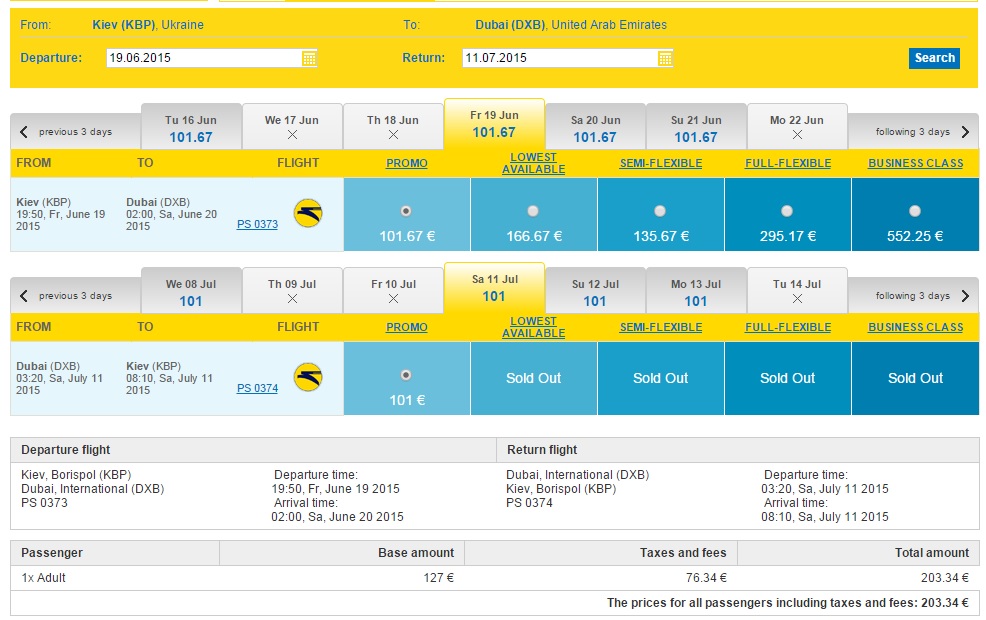The image size is (986, 620).
Task: Open the Return date calendar icon
Action: (x=665, y=58)
